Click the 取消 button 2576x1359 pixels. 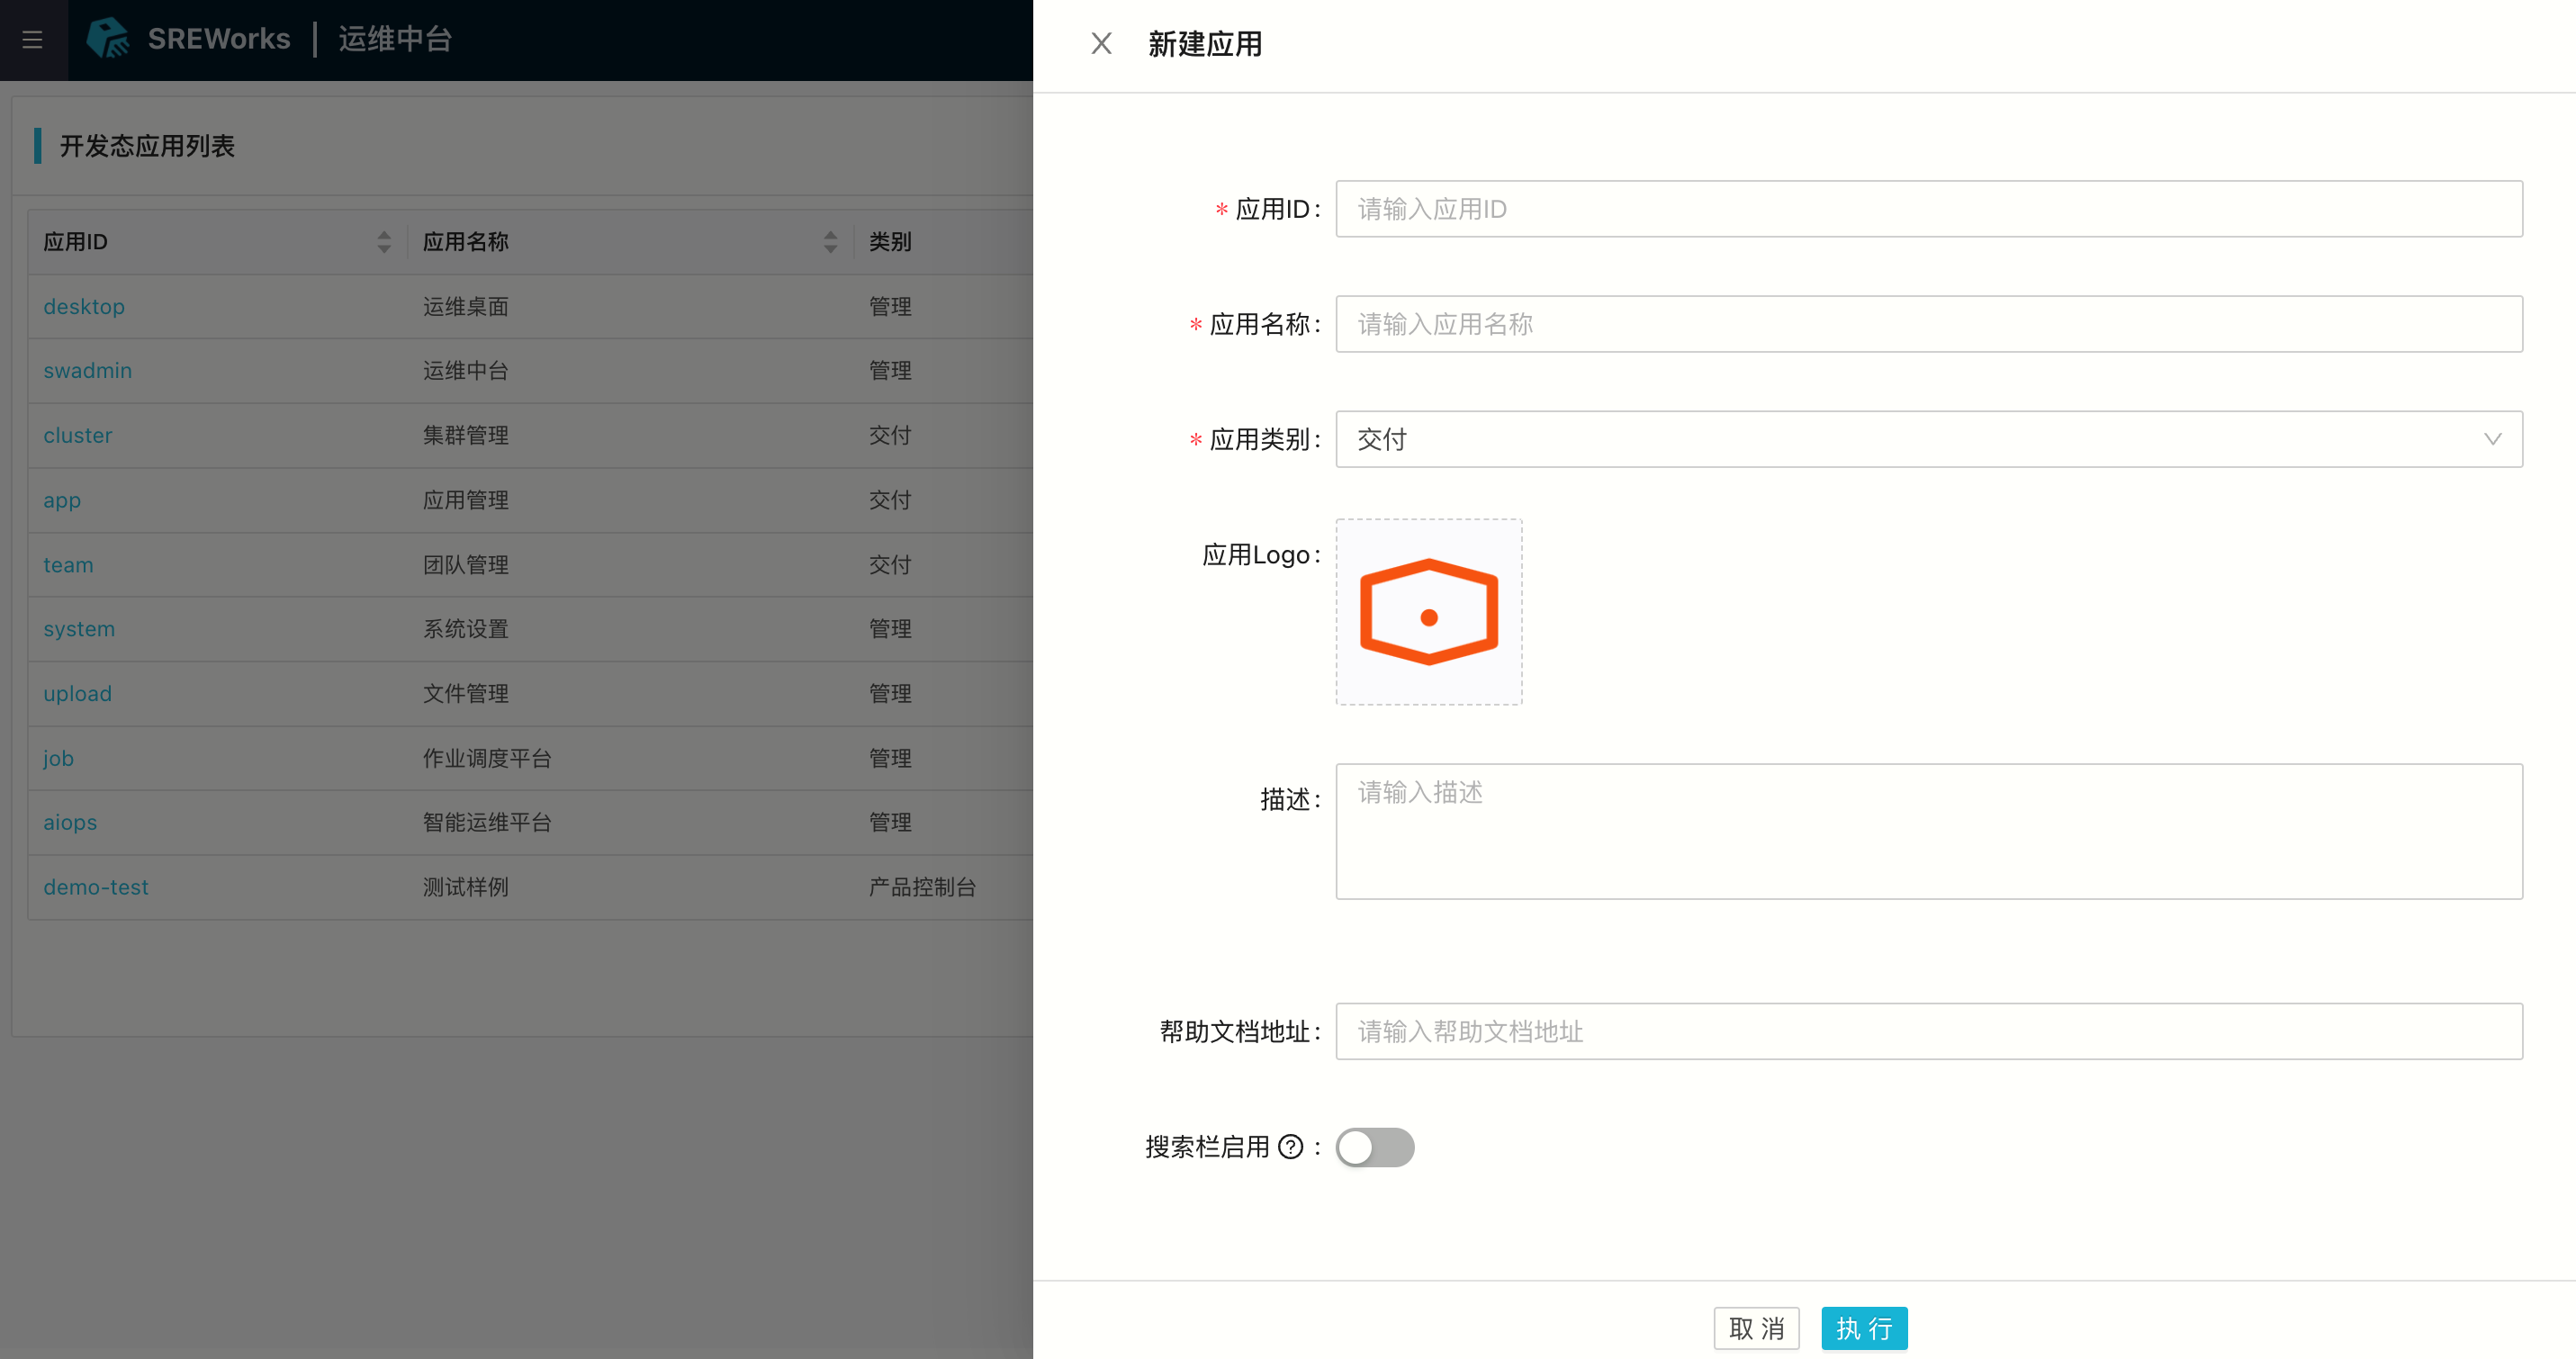click(1756, 1328)
